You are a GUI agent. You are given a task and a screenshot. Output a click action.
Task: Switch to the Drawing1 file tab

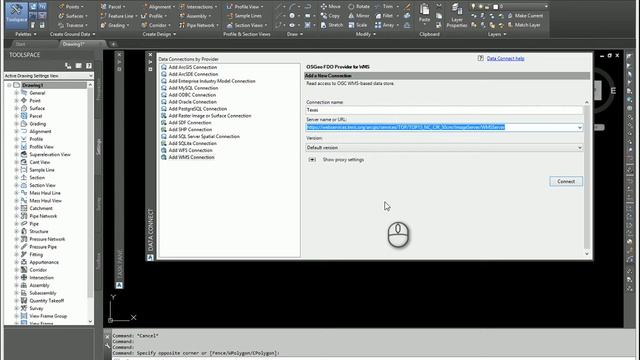[x=74, y=44]
